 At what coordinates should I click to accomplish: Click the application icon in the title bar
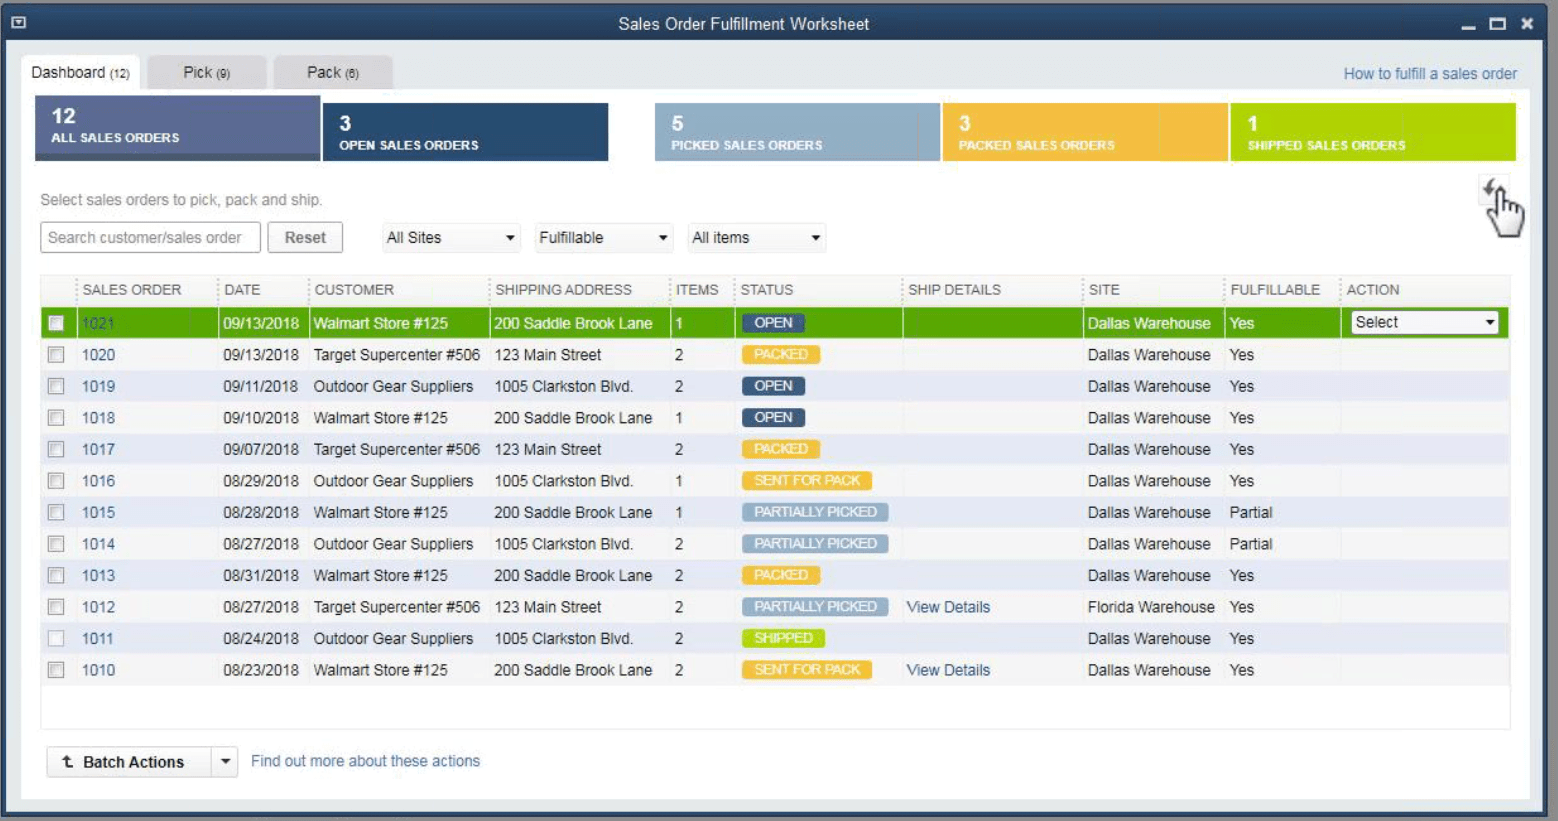[x=18, y=23]
